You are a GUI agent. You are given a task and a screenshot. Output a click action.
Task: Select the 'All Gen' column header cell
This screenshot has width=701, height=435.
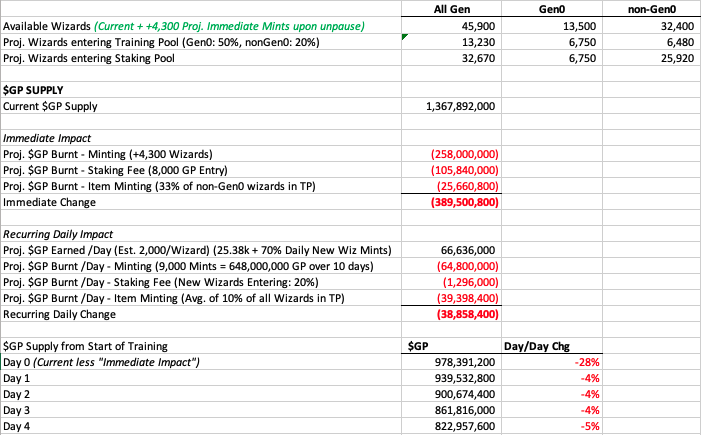452,9
